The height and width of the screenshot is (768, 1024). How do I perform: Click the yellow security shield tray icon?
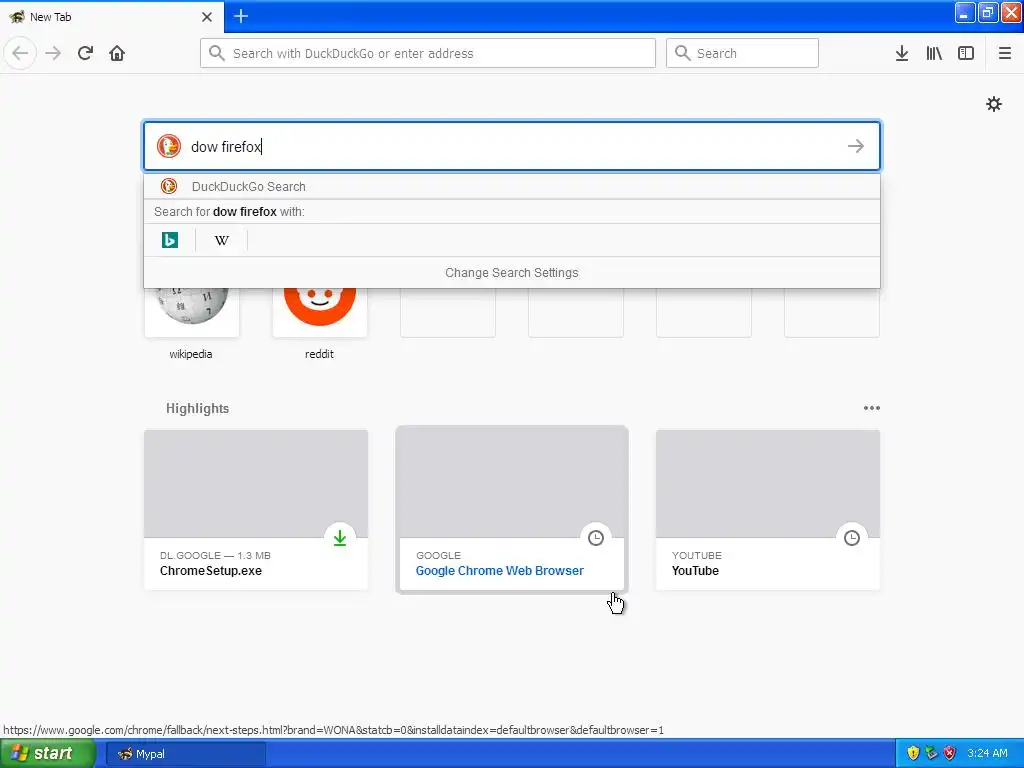[x=913, y=754]
